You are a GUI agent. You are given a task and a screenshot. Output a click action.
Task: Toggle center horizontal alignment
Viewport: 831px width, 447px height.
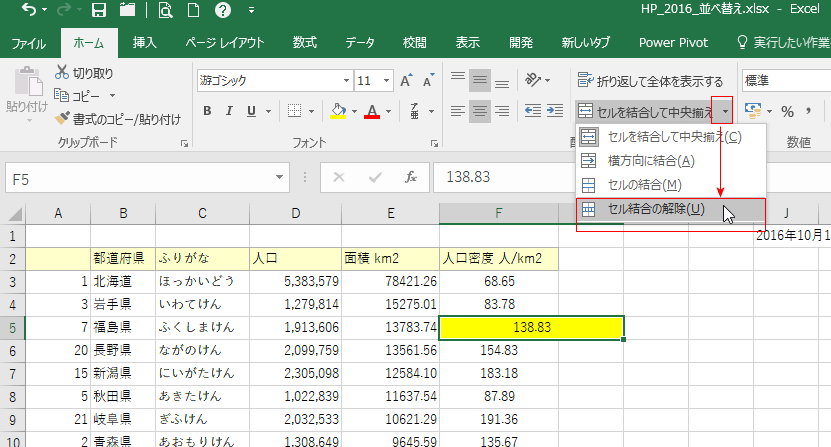click(481, 111)
